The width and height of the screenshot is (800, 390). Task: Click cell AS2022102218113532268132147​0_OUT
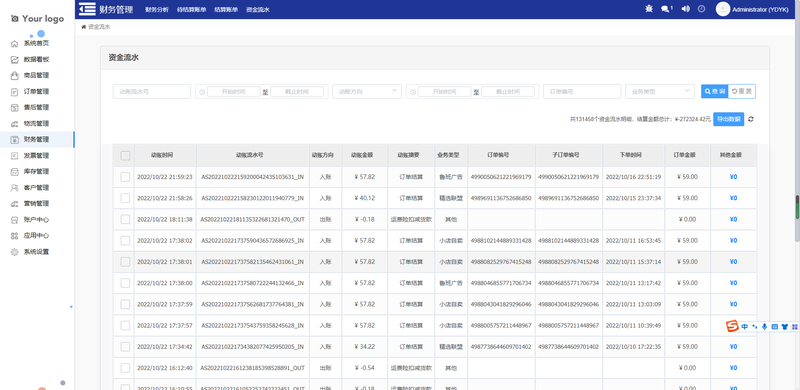pos(253,220)
